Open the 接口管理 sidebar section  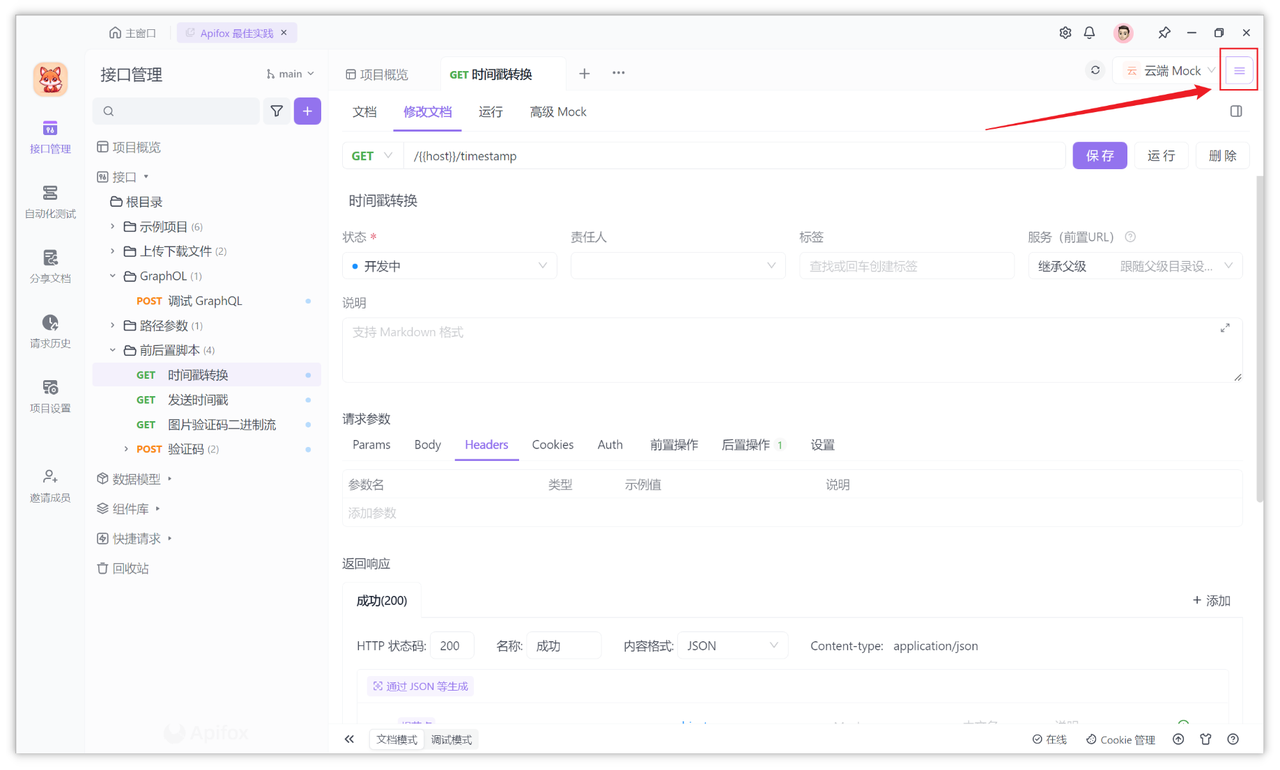tap(50, 137)
